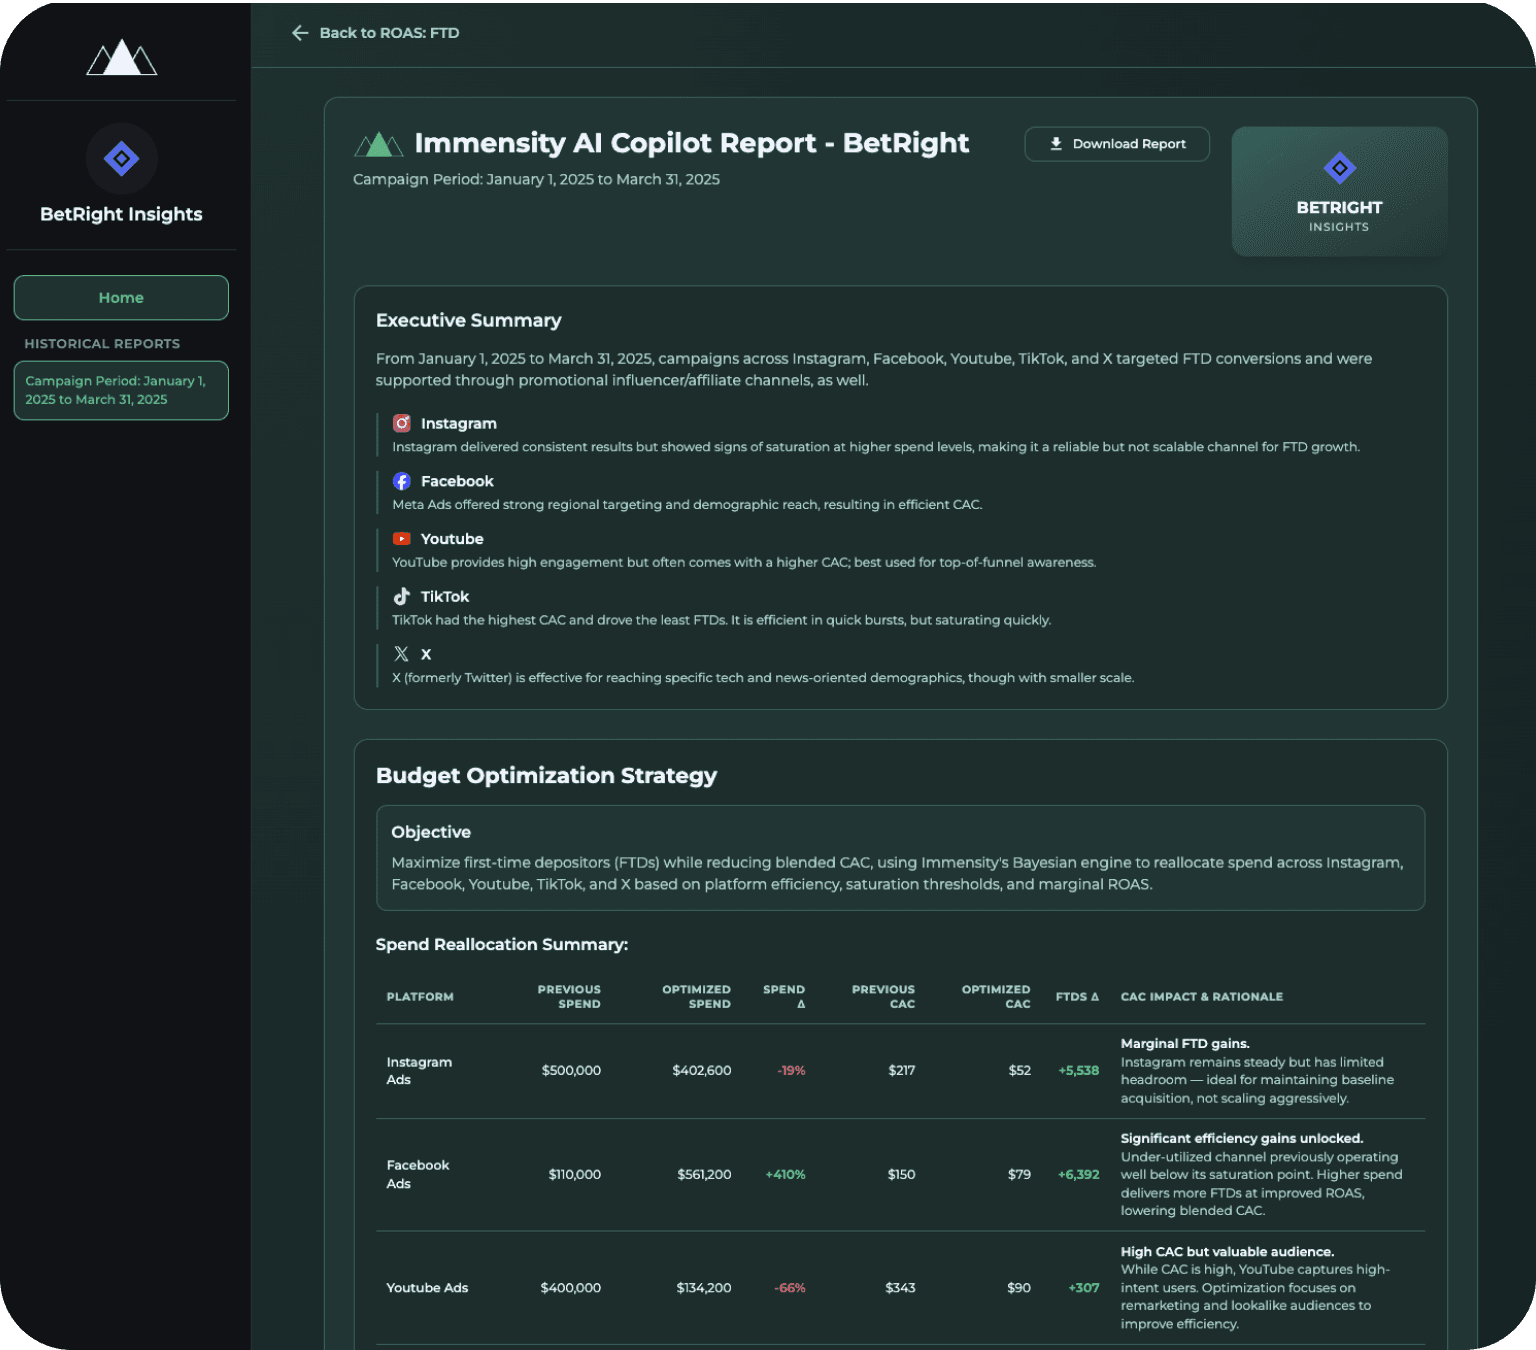Click the SPEND Δ column header
Image resolution: width=1536 pixels, height=1350 pixels.
[784, 997]
